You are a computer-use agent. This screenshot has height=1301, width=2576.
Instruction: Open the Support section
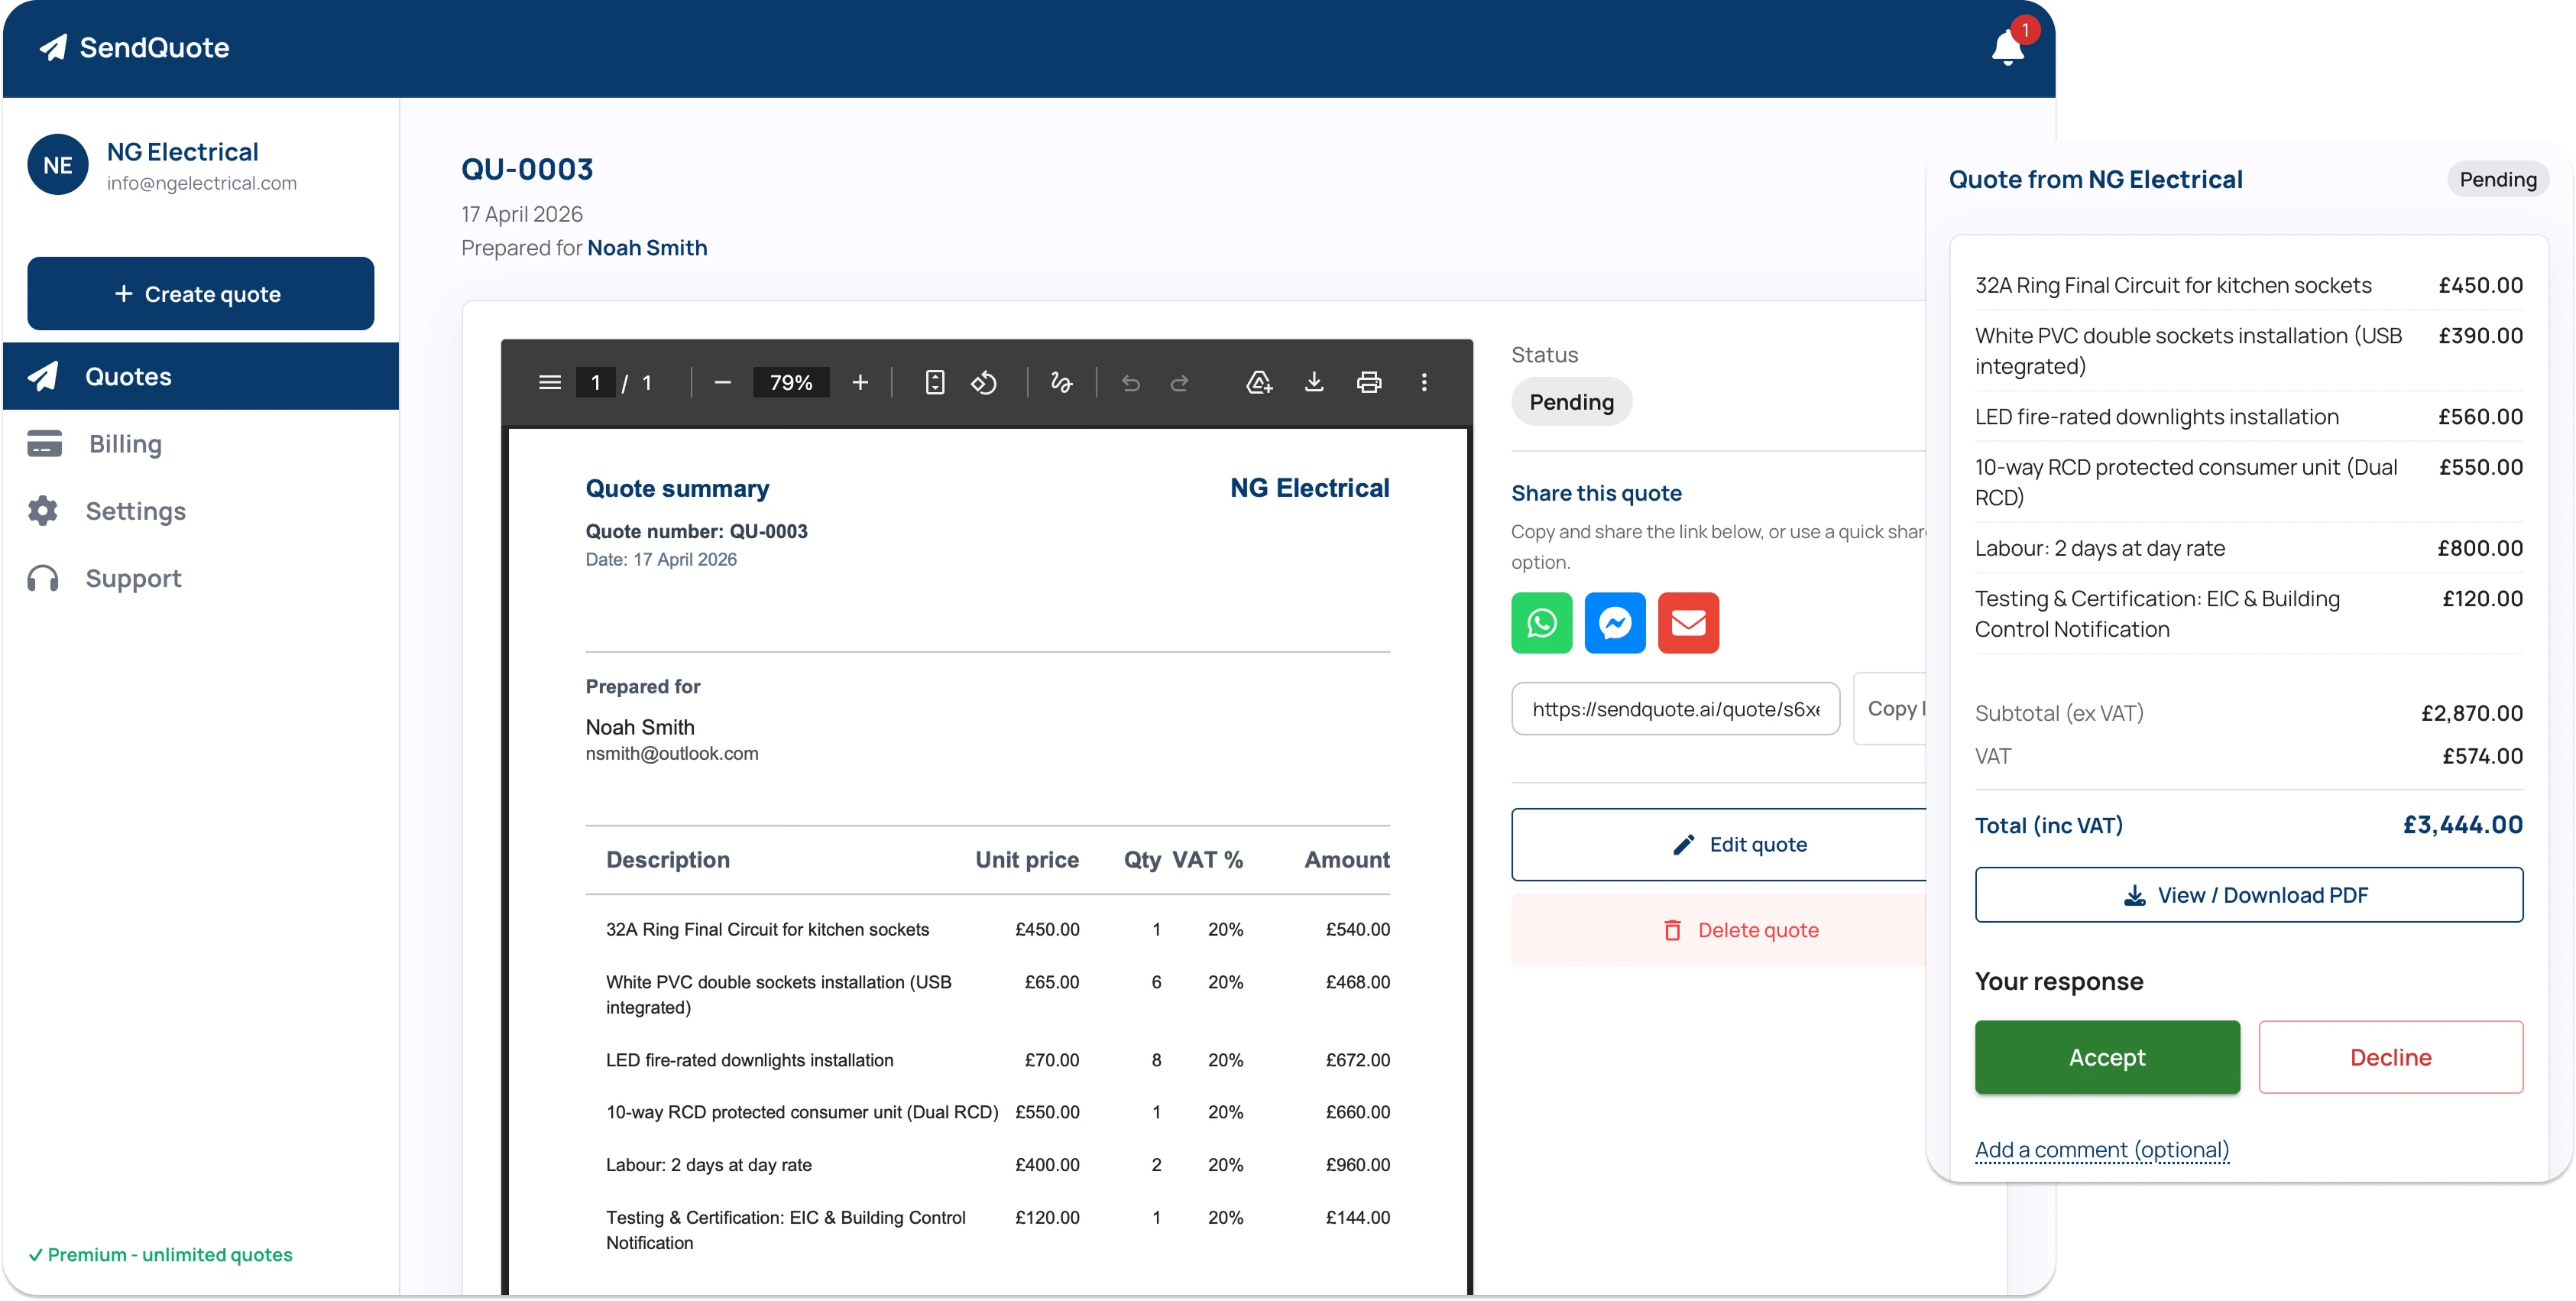coord(201,578)
